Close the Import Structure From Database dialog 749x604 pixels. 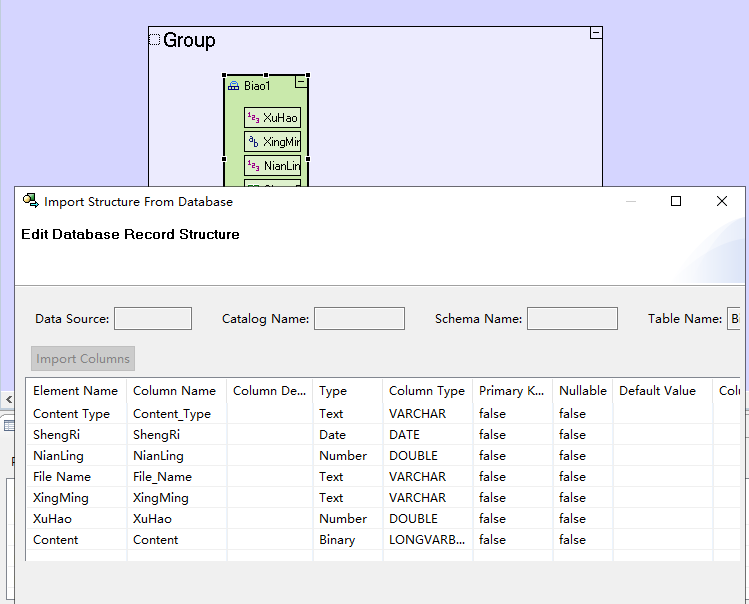(x=722, y=201)
